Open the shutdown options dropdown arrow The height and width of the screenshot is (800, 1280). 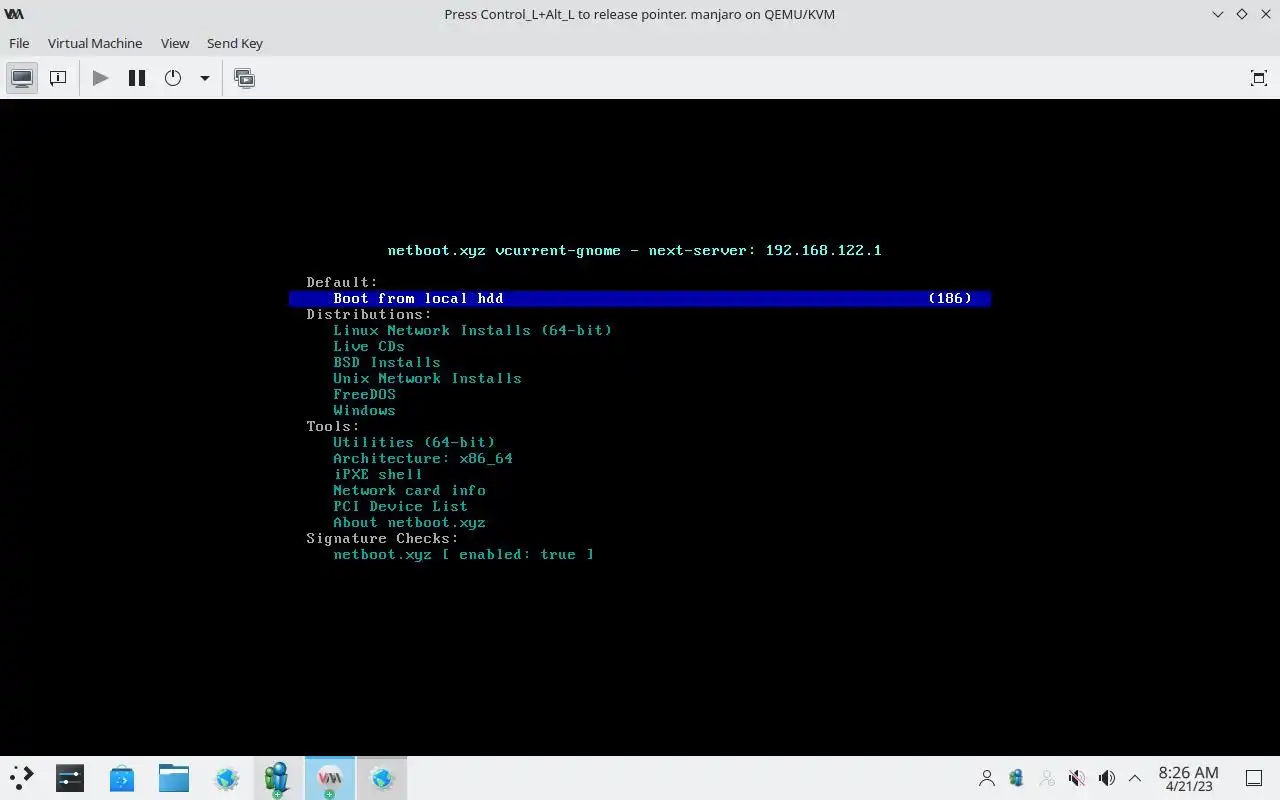(205, 78)
